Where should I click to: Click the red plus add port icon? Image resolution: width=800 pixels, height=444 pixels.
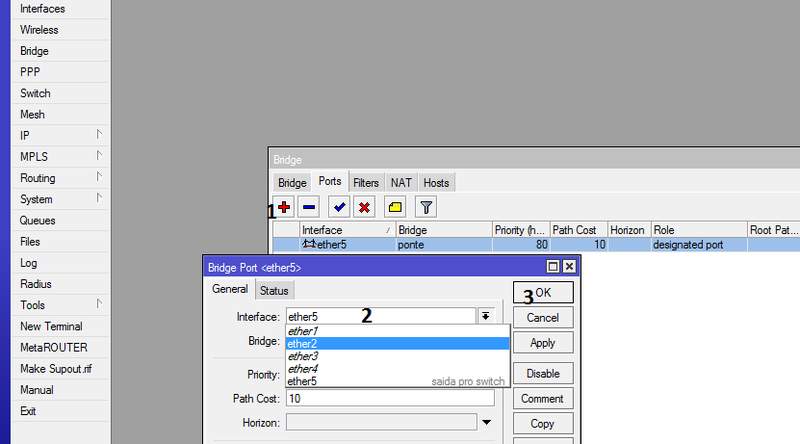(284, 207)
